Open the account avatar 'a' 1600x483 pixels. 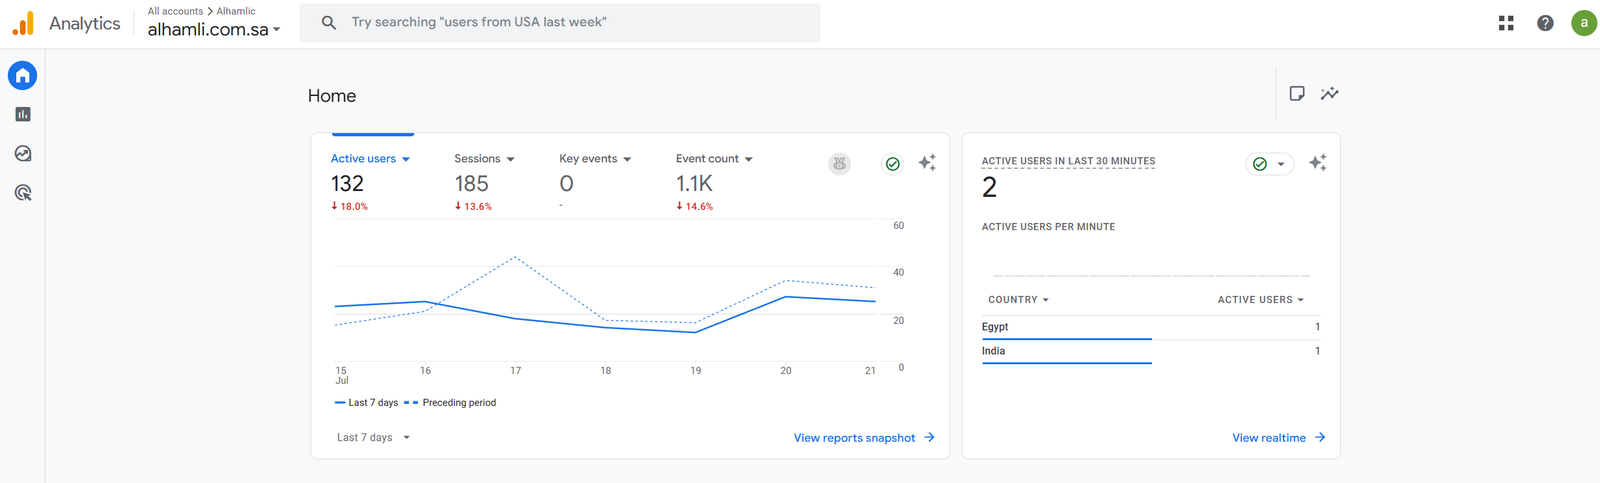coord(1584,23)
